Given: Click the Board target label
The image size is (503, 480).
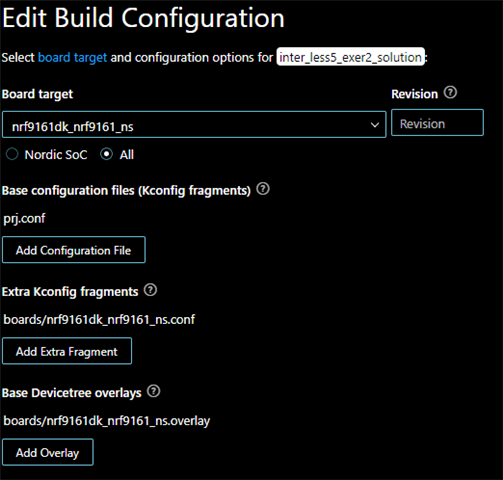Looking at the screenshot, I should coord(37,94).
